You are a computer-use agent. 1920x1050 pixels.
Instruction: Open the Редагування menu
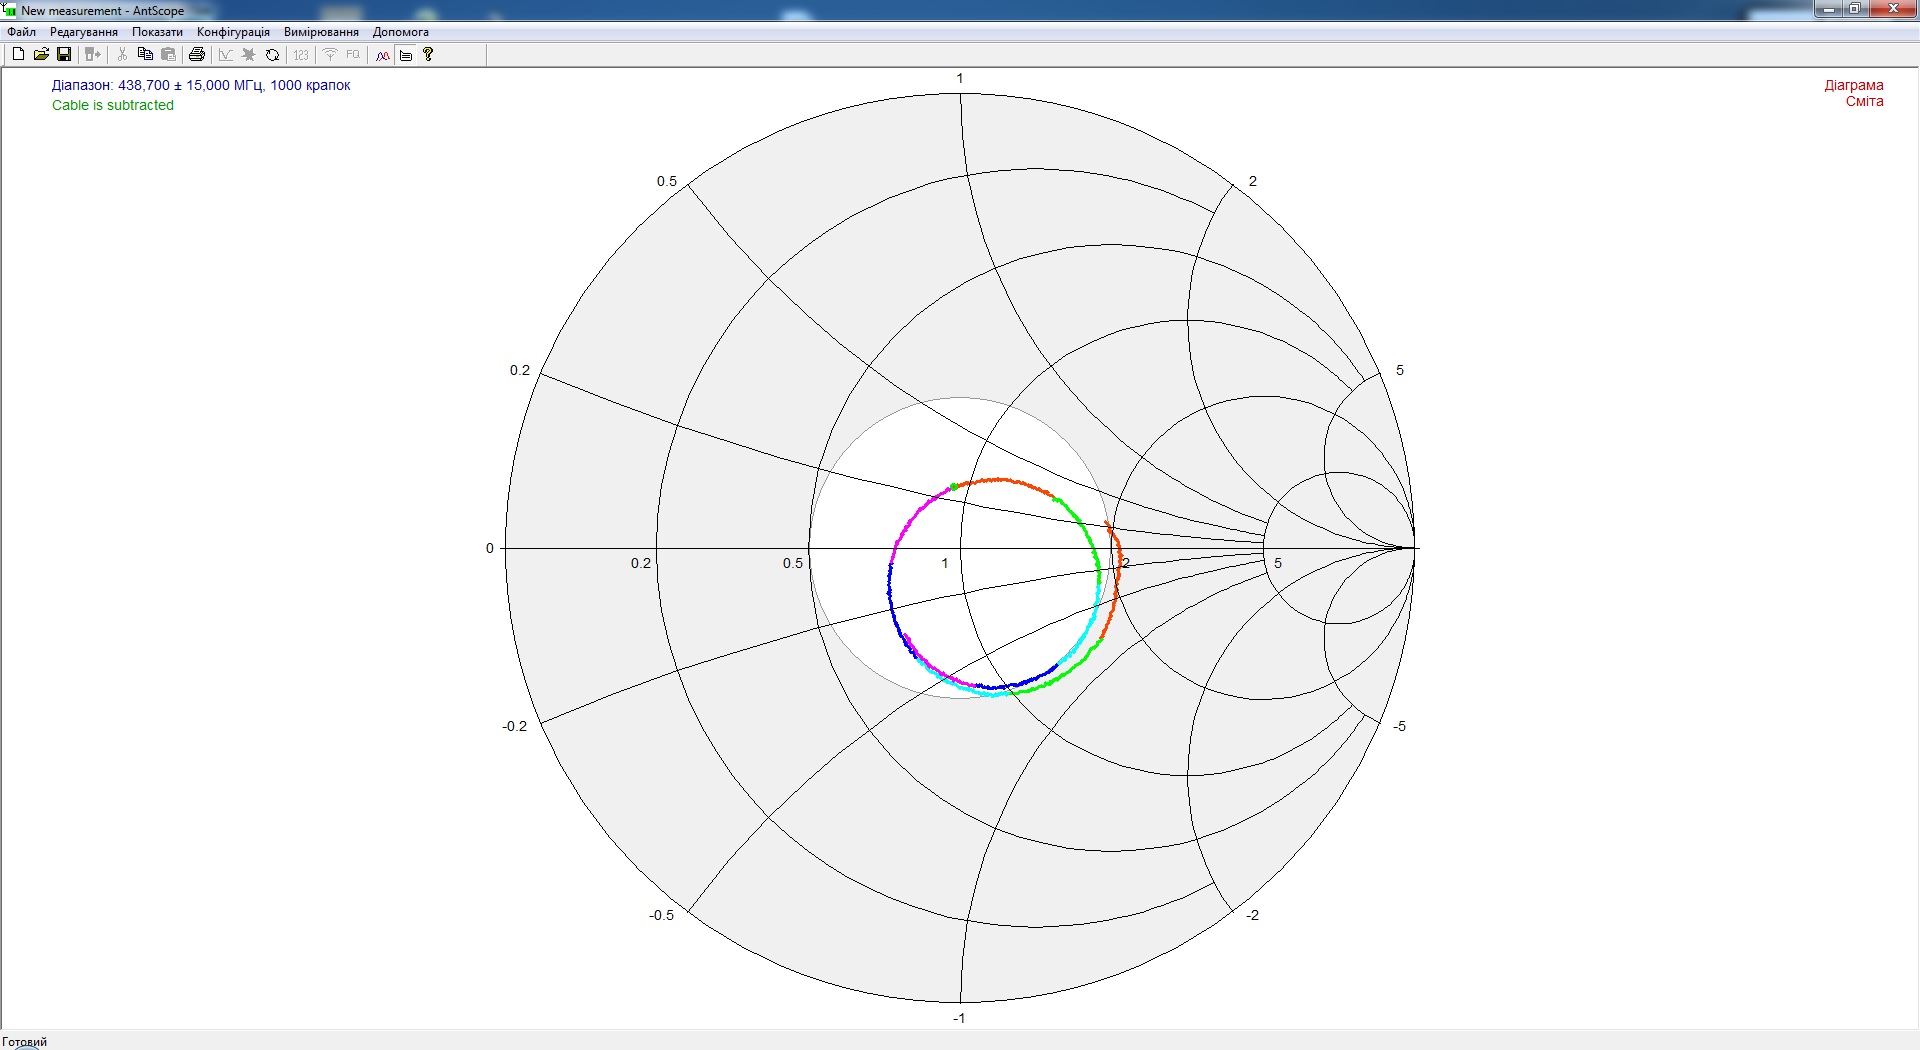point(84,32)
